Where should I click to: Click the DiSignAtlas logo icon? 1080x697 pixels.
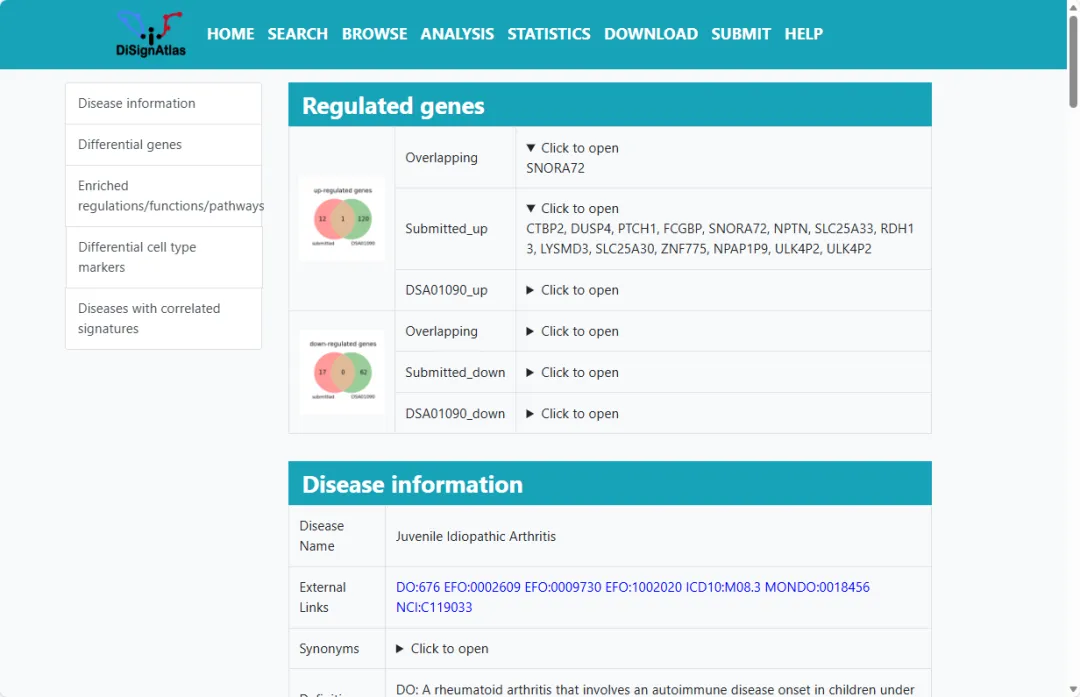[x=150, y=34]
